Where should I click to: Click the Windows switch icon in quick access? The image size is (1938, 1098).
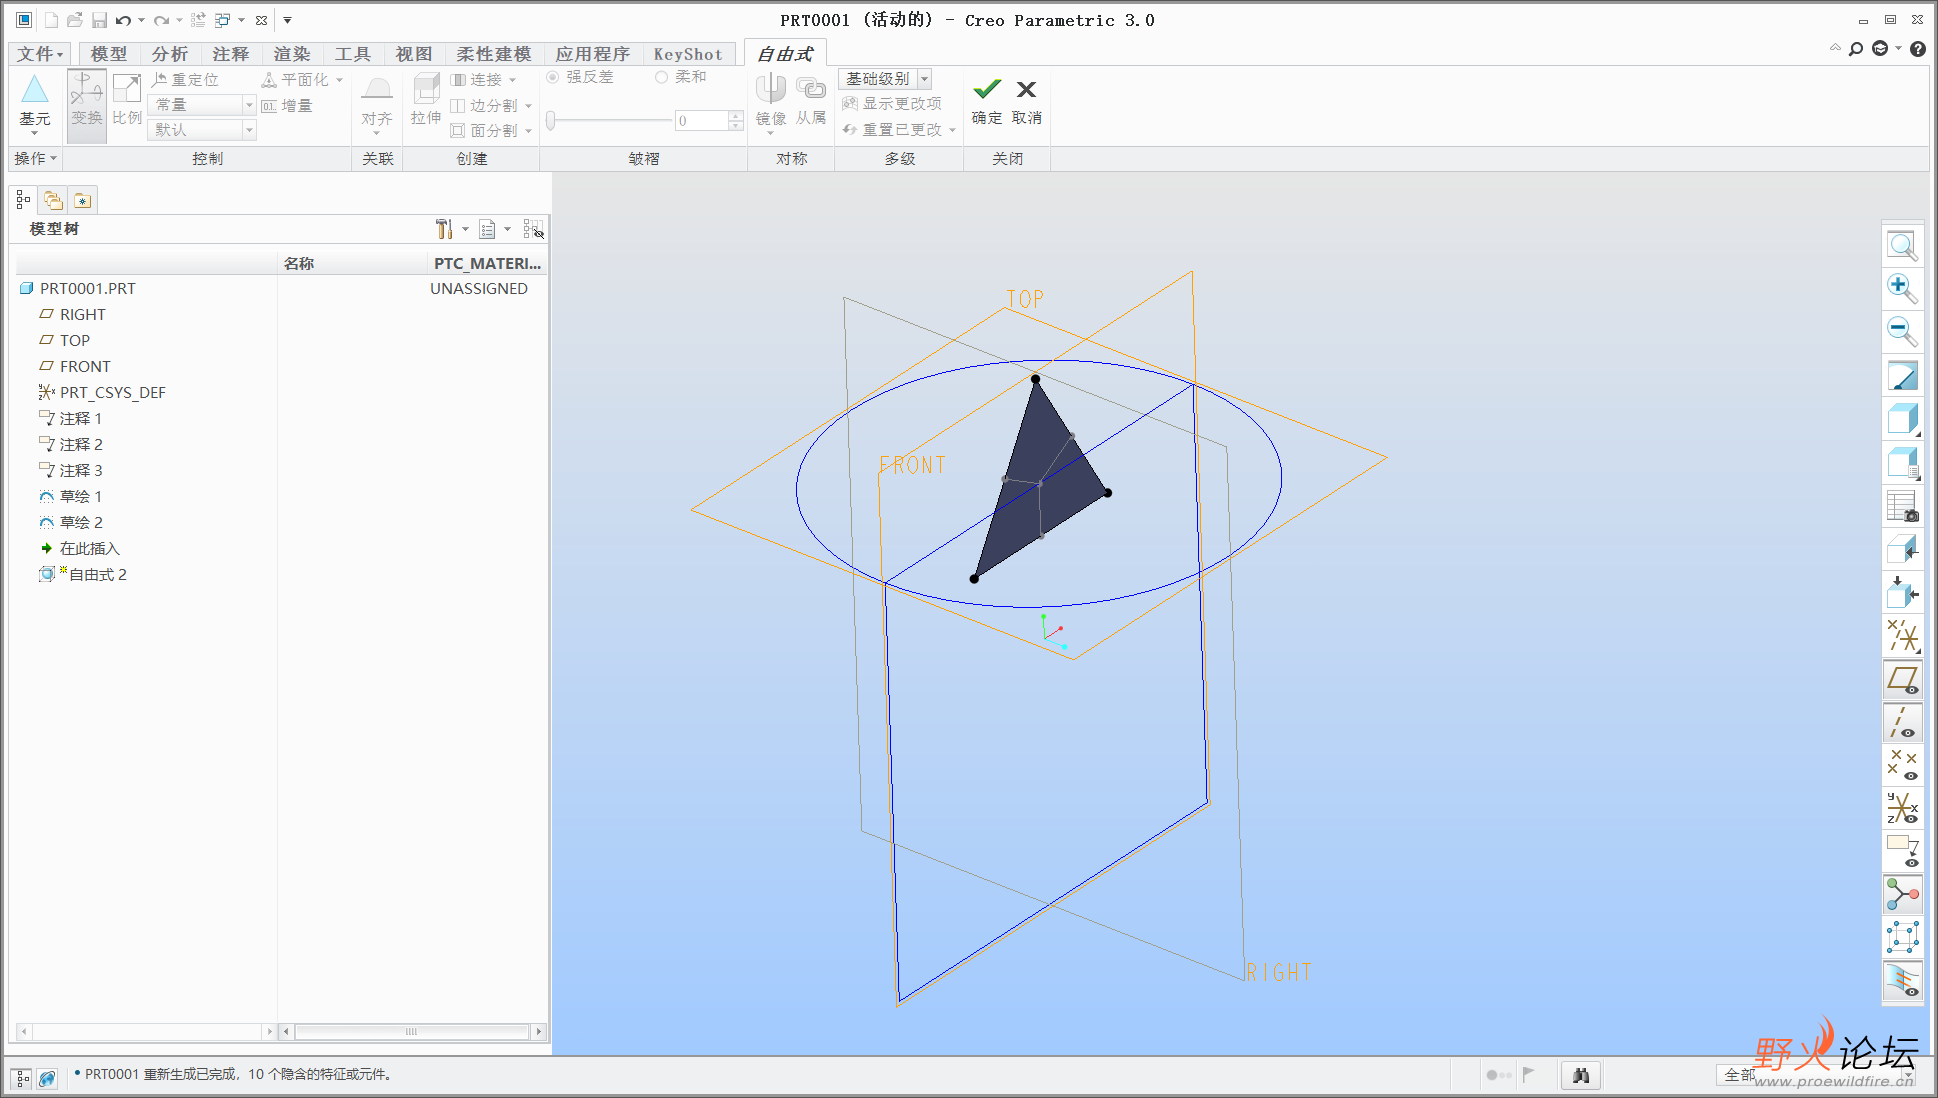click(x=223, y=20)
